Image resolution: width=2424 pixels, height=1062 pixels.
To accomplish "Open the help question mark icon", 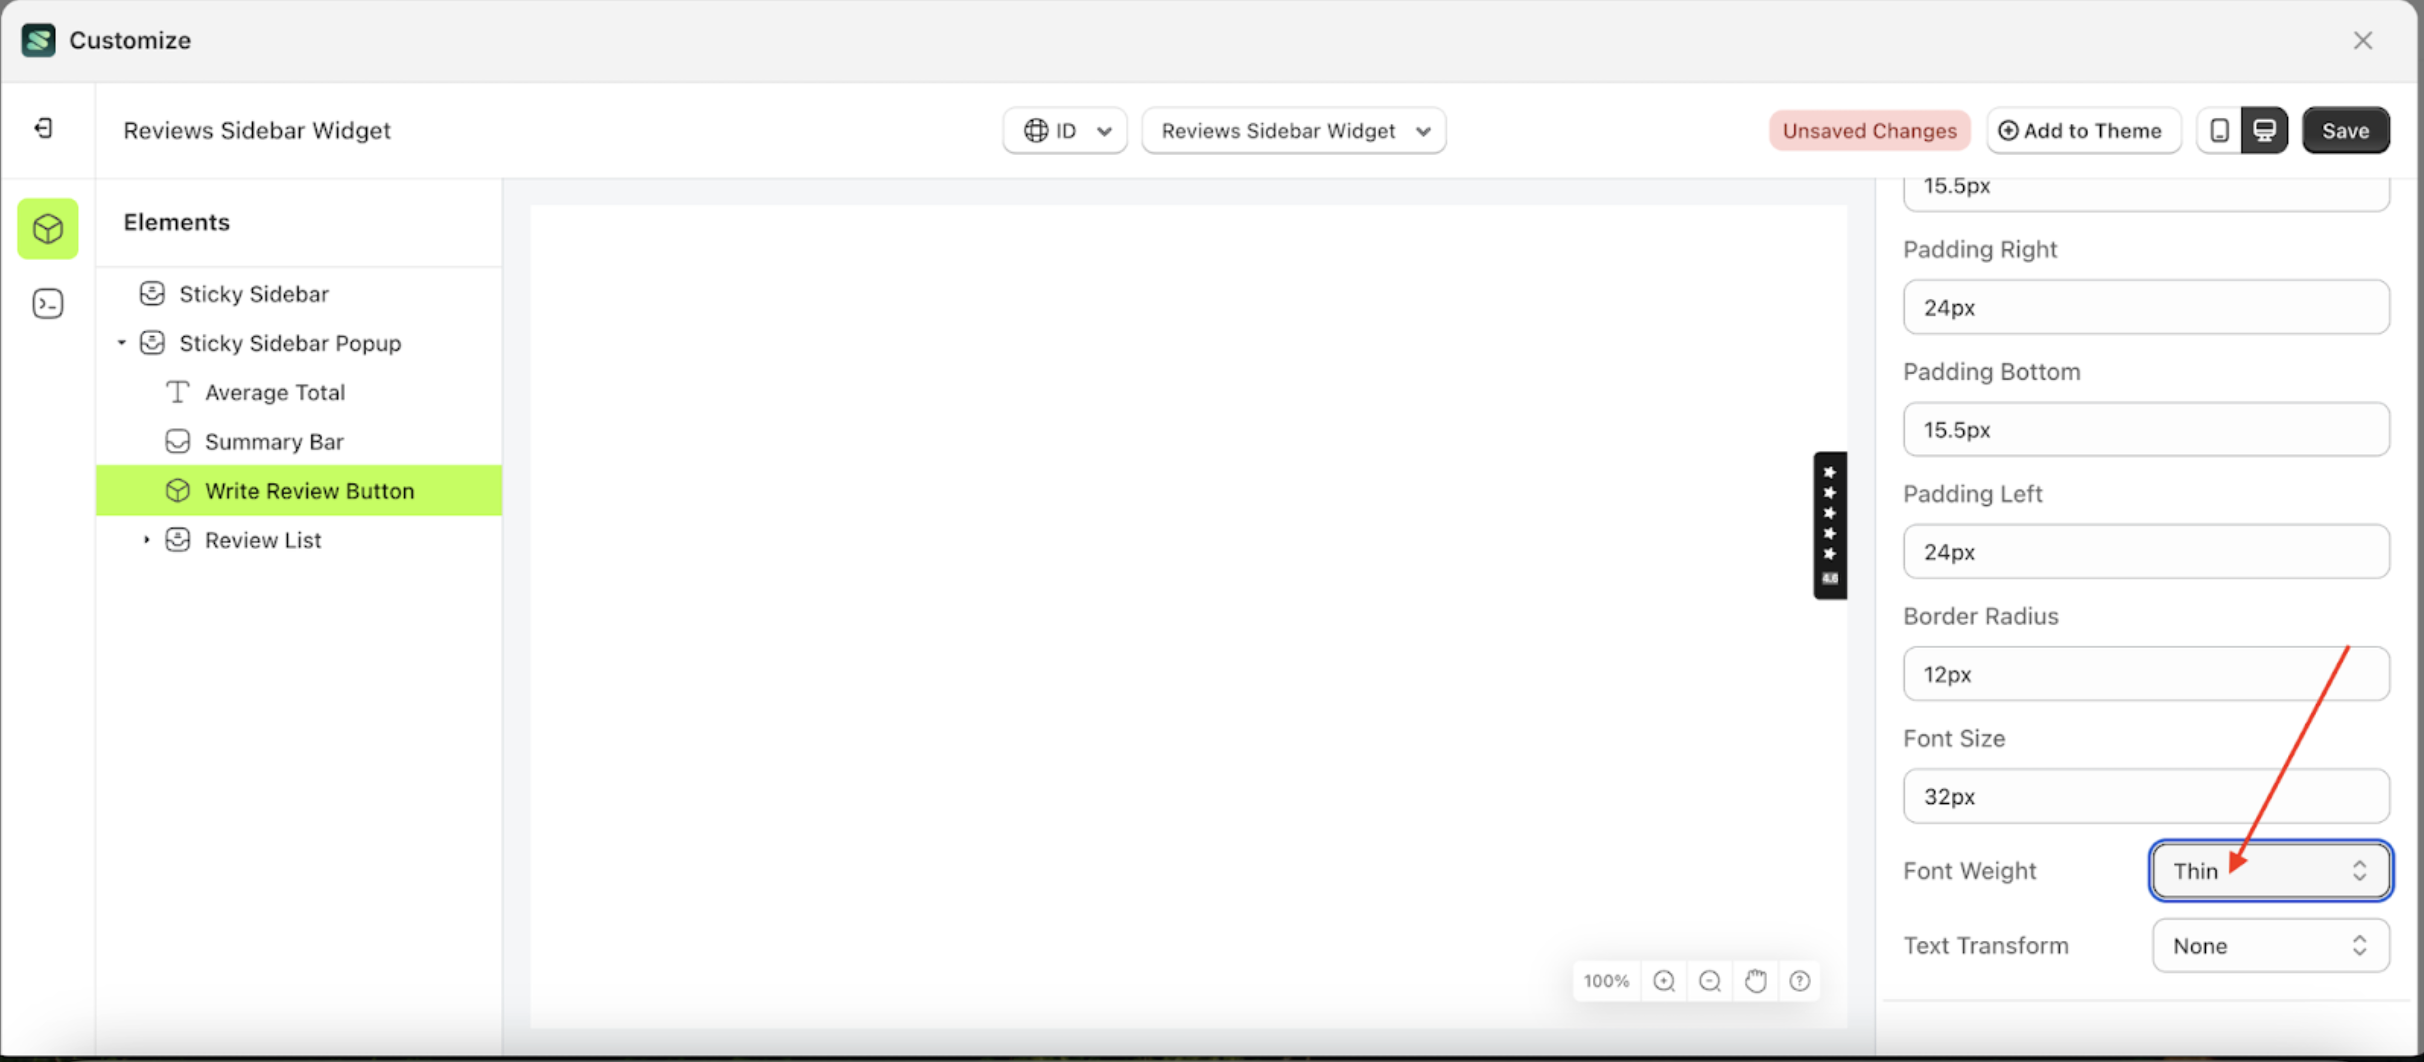I will (x=1801, y=981).
